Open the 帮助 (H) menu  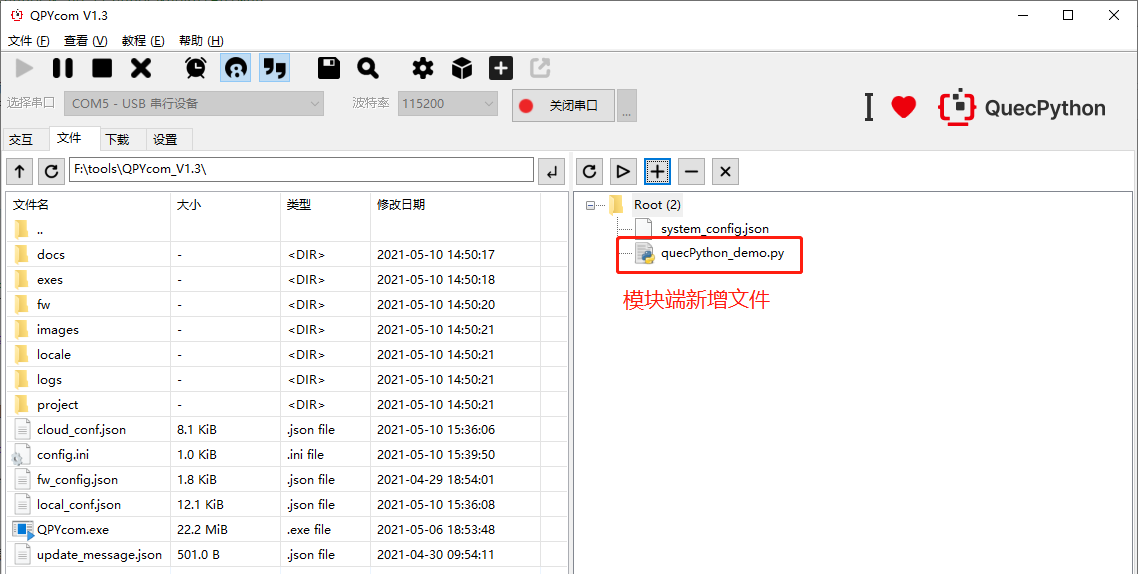point(201,41)
